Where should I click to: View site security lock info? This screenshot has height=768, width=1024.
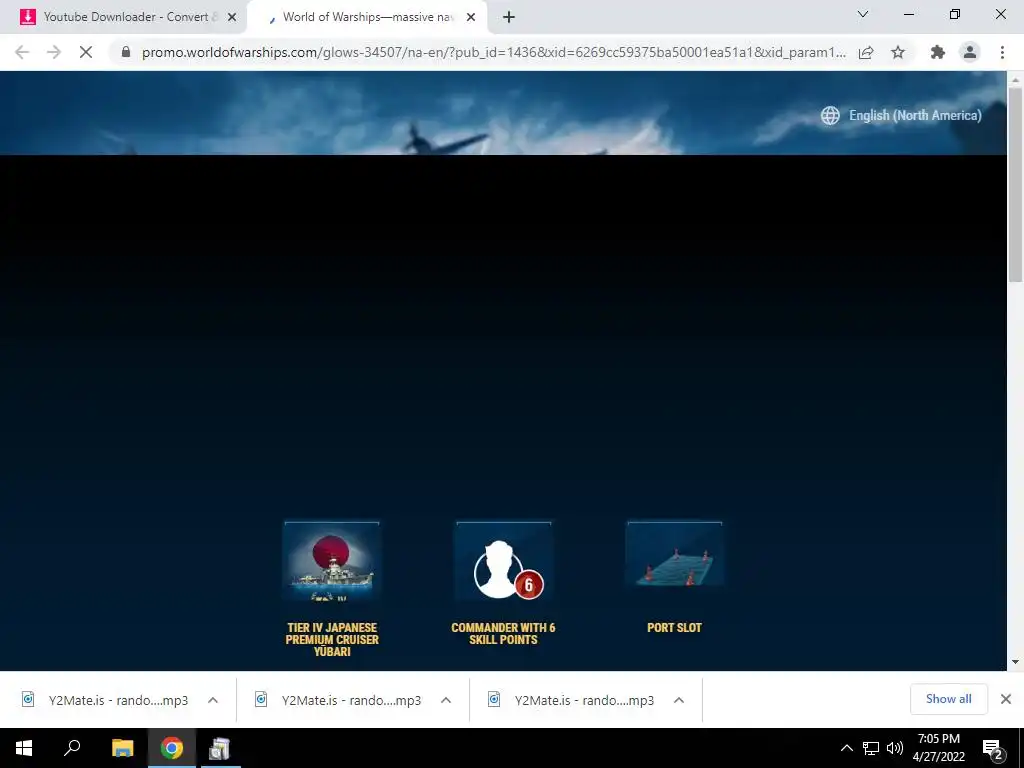pyautogui.click(x=126, y=52)
